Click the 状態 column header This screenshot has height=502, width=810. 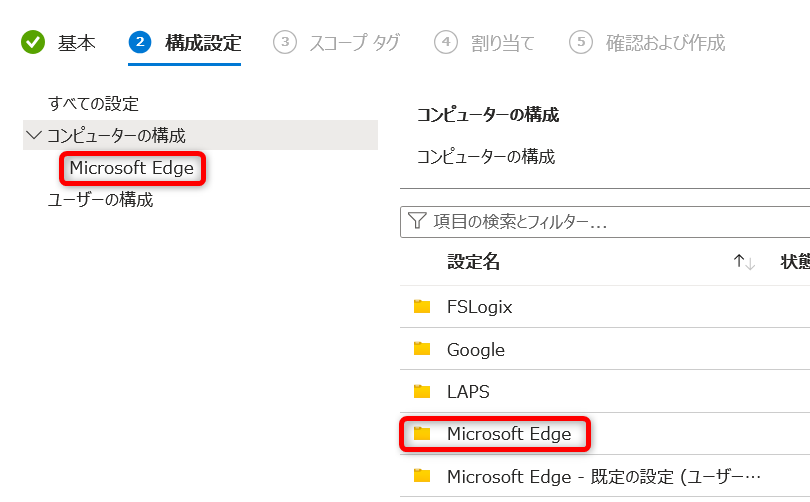tap(795, 262)
